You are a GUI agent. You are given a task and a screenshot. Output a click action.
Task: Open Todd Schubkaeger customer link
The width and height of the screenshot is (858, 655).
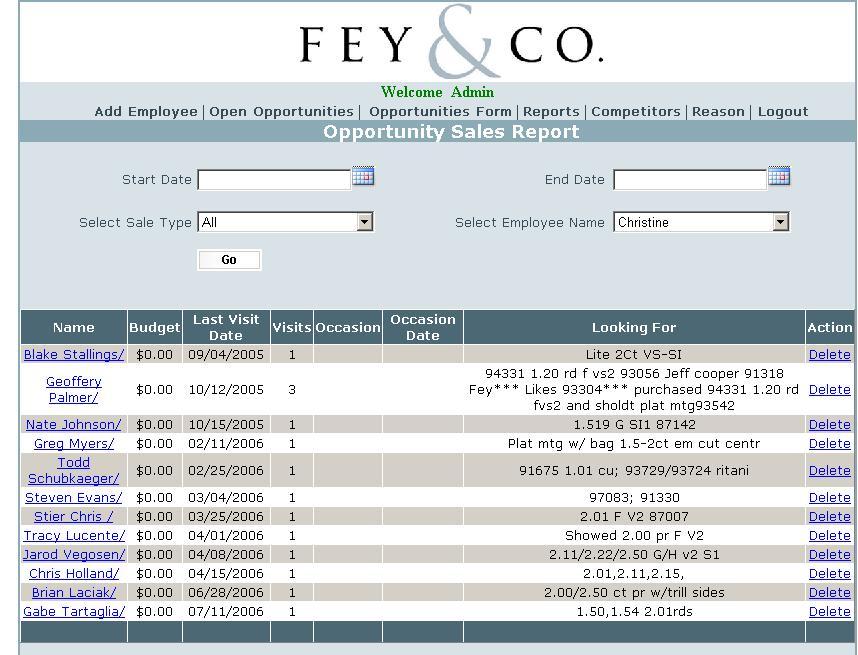tap(73, 471)
